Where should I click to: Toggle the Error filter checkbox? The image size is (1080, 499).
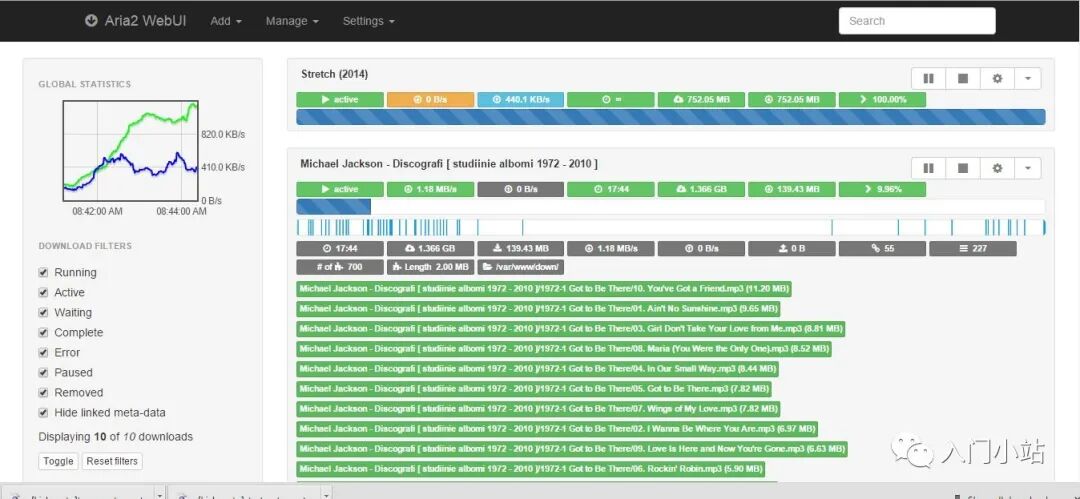click(43, 352)
